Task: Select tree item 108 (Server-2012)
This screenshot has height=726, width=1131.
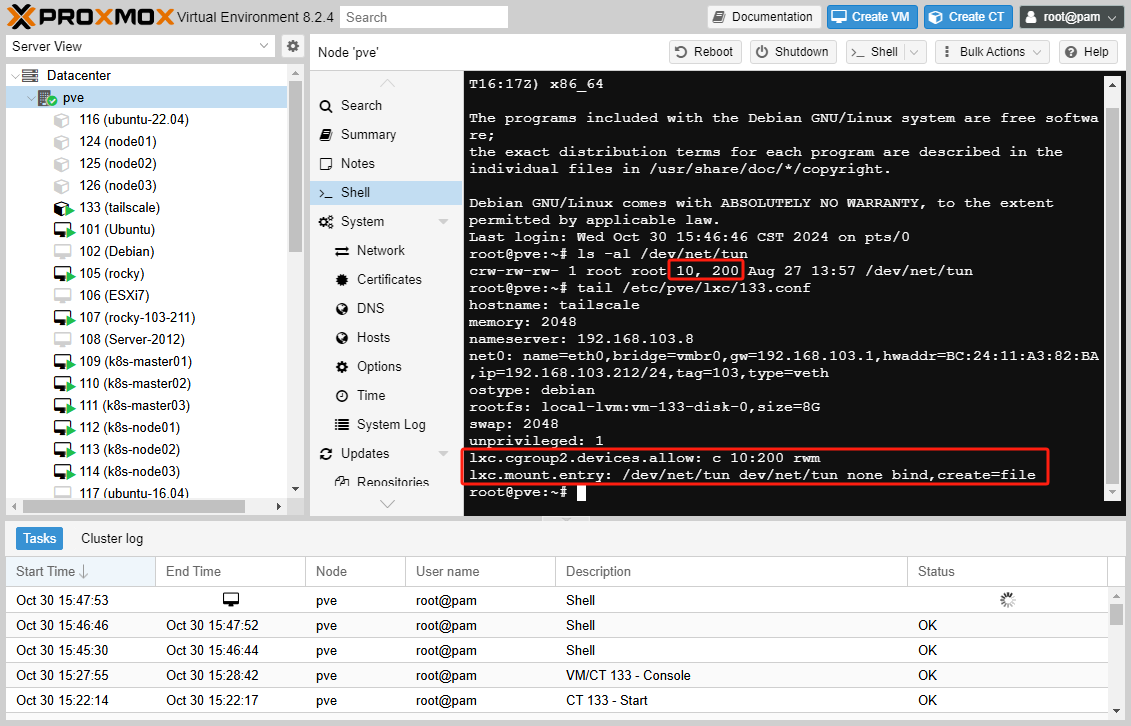Action: coord(146,340)
